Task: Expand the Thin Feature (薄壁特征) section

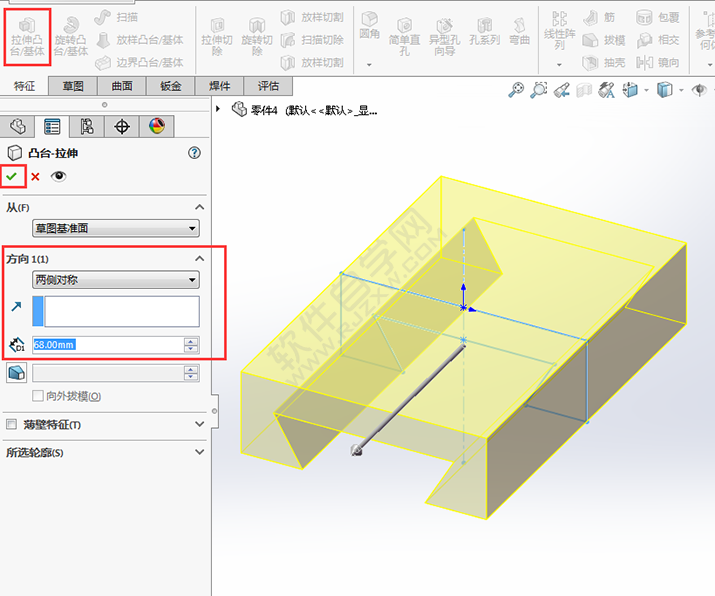Action: [x=199, y=424]
